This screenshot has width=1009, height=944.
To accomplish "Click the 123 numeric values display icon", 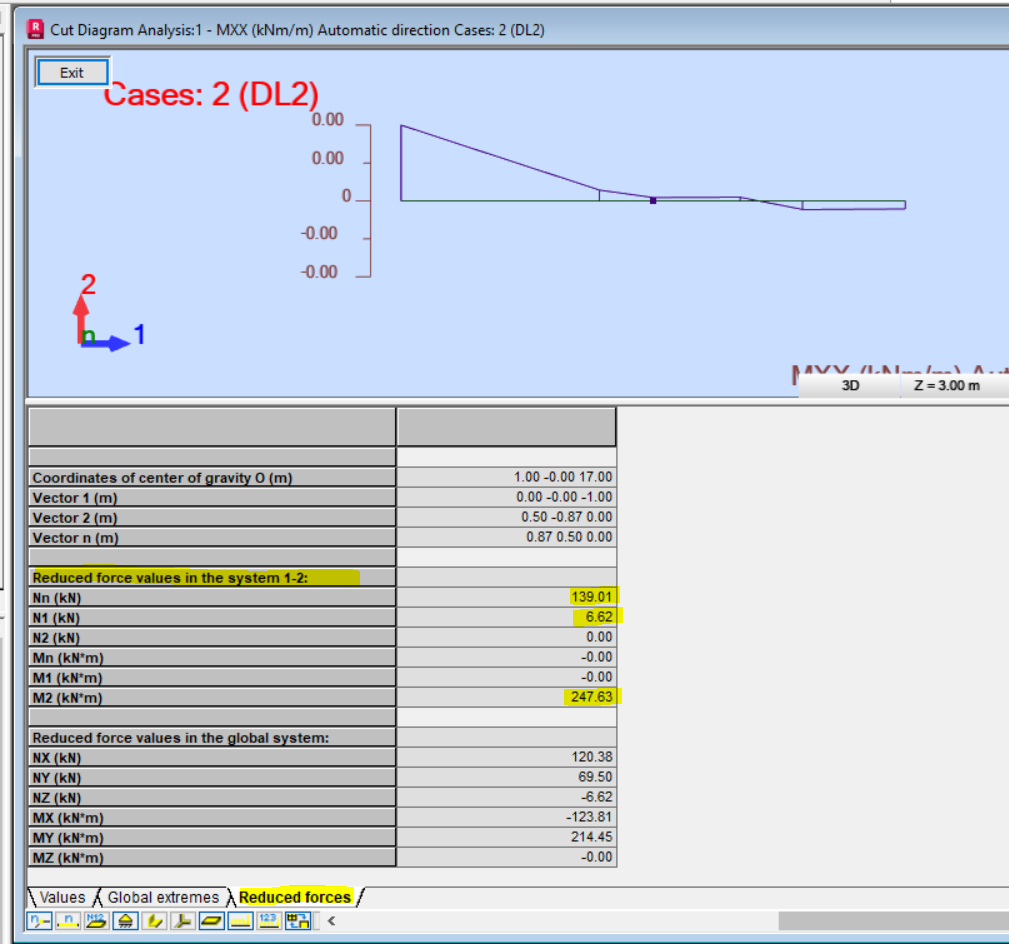I will (268, 921).
